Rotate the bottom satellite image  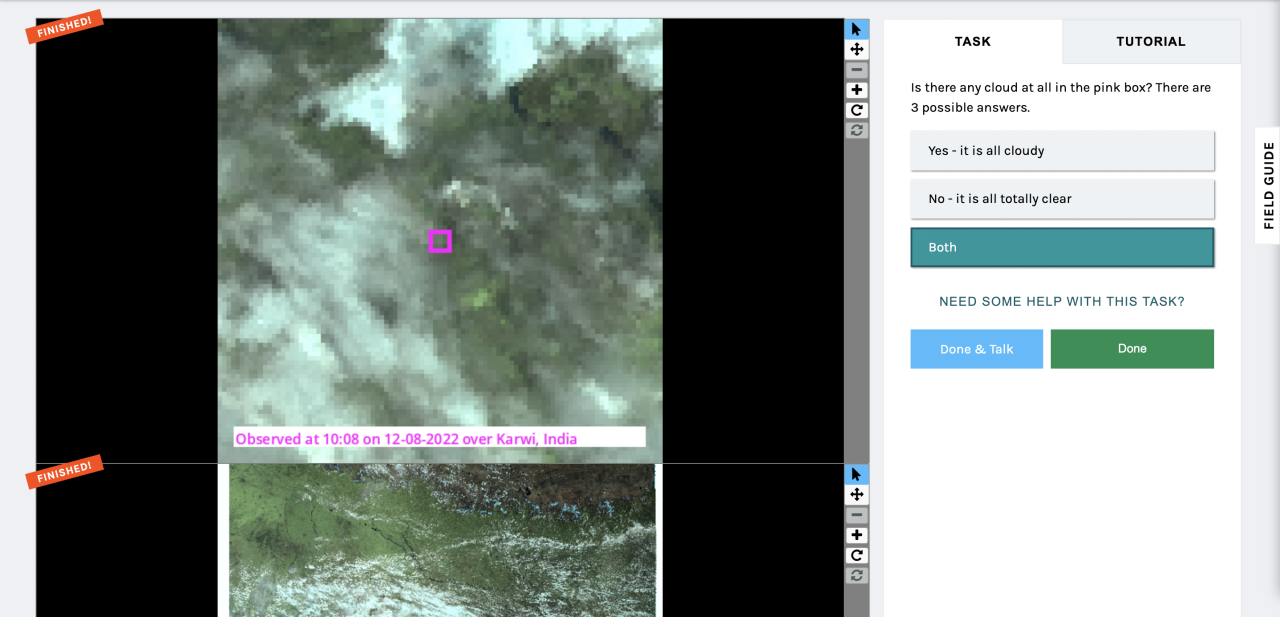pos(857,555)
